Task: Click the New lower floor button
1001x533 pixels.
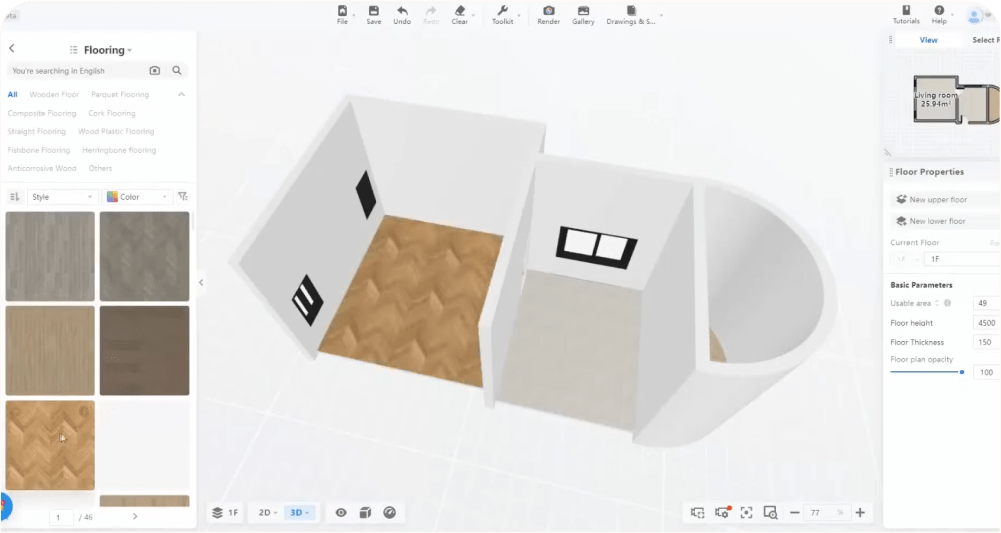Action: click(937, 221)
